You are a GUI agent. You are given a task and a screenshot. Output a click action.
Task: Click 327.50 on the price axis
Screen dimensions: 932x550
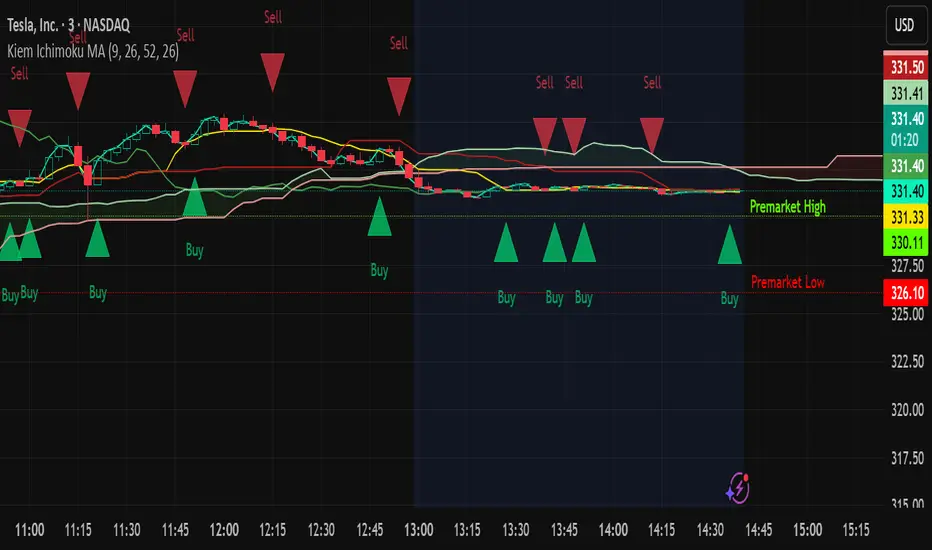click(x=907, y=266)
